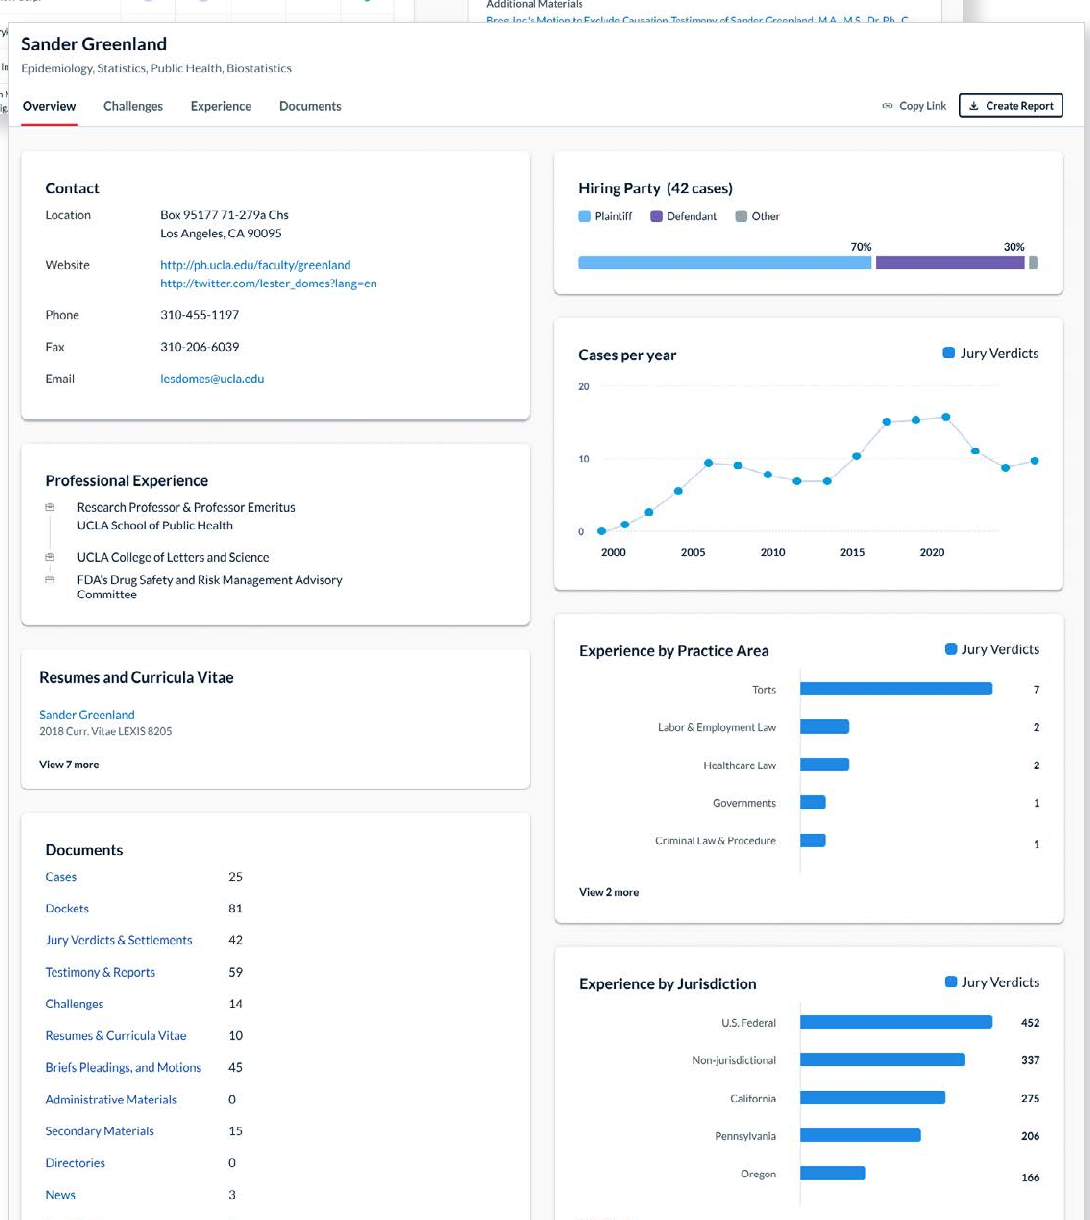1090x1220 pixels.
Task: Click the 'Los Angeles, CA 90095' address line
Action: 221,233
